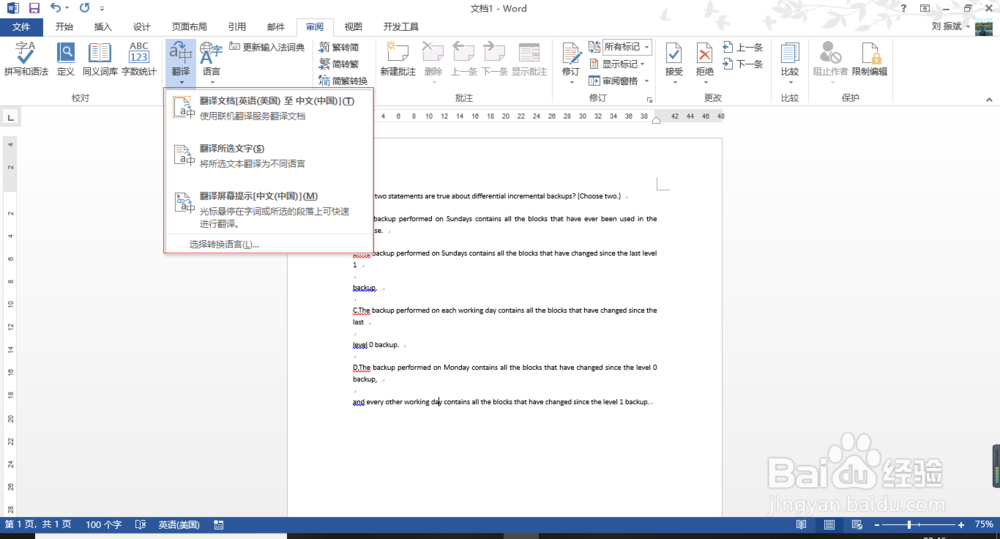Open the 比较 compare menu

point(790,62)
